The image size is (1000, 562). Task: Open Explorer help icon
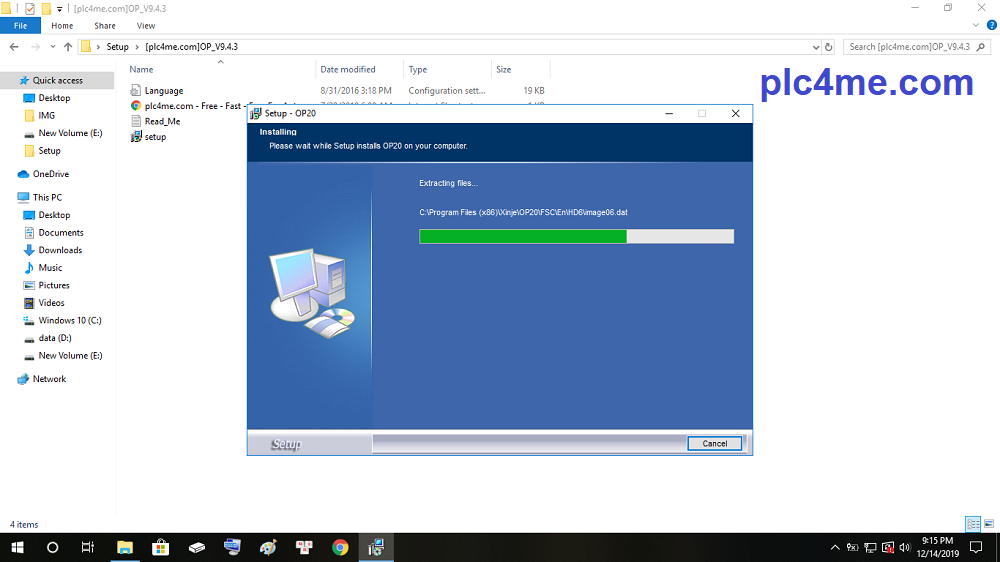pyautogui.click(x=992, y=26)
